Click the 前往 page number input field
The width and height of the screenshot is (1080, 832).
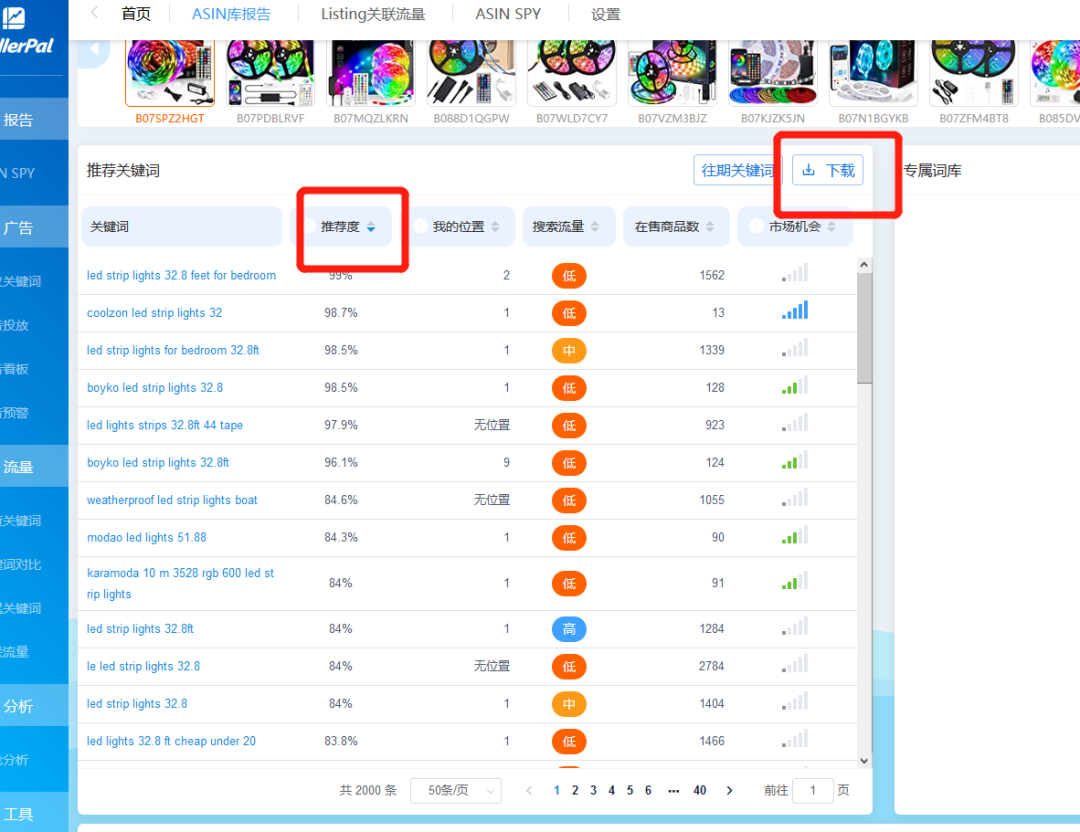[x=813, y=790]
